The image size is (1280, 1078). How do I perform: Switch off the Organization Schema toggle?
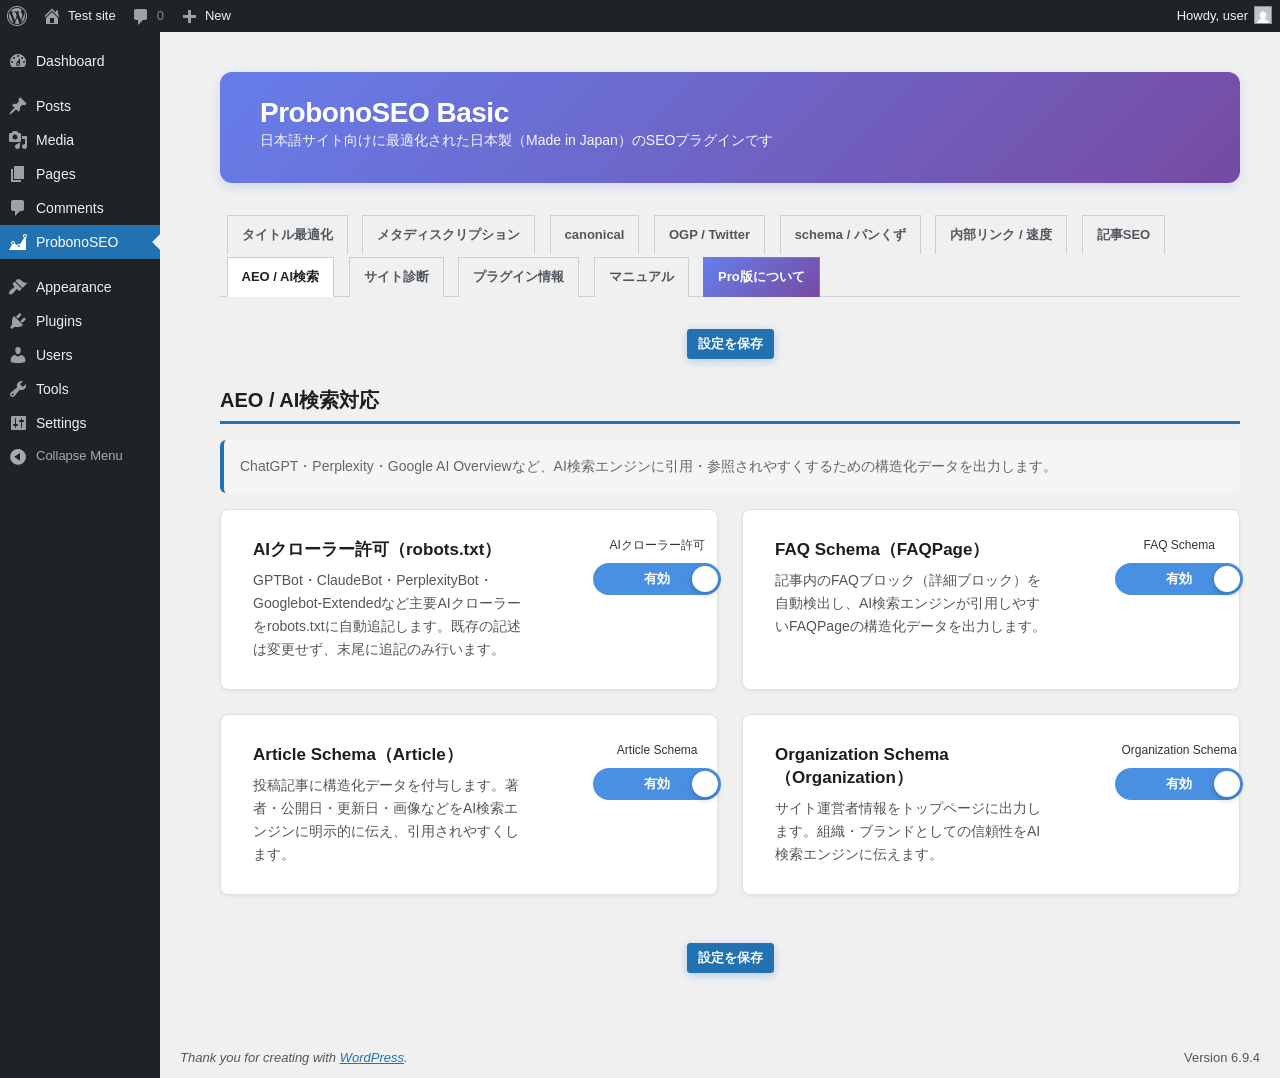coord(1178,784)
